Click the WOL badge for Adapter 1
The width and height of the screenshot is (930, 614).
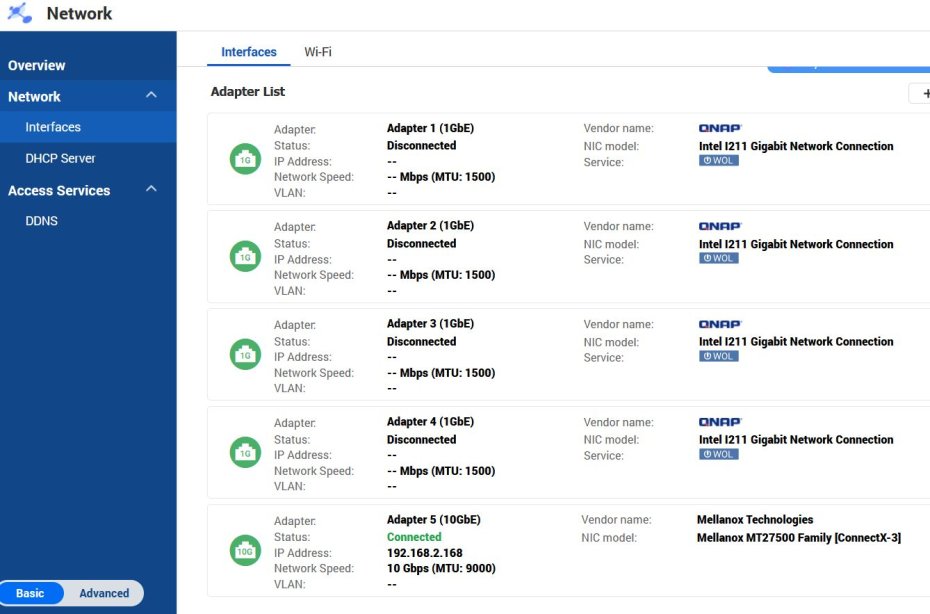tap(718, 160)
